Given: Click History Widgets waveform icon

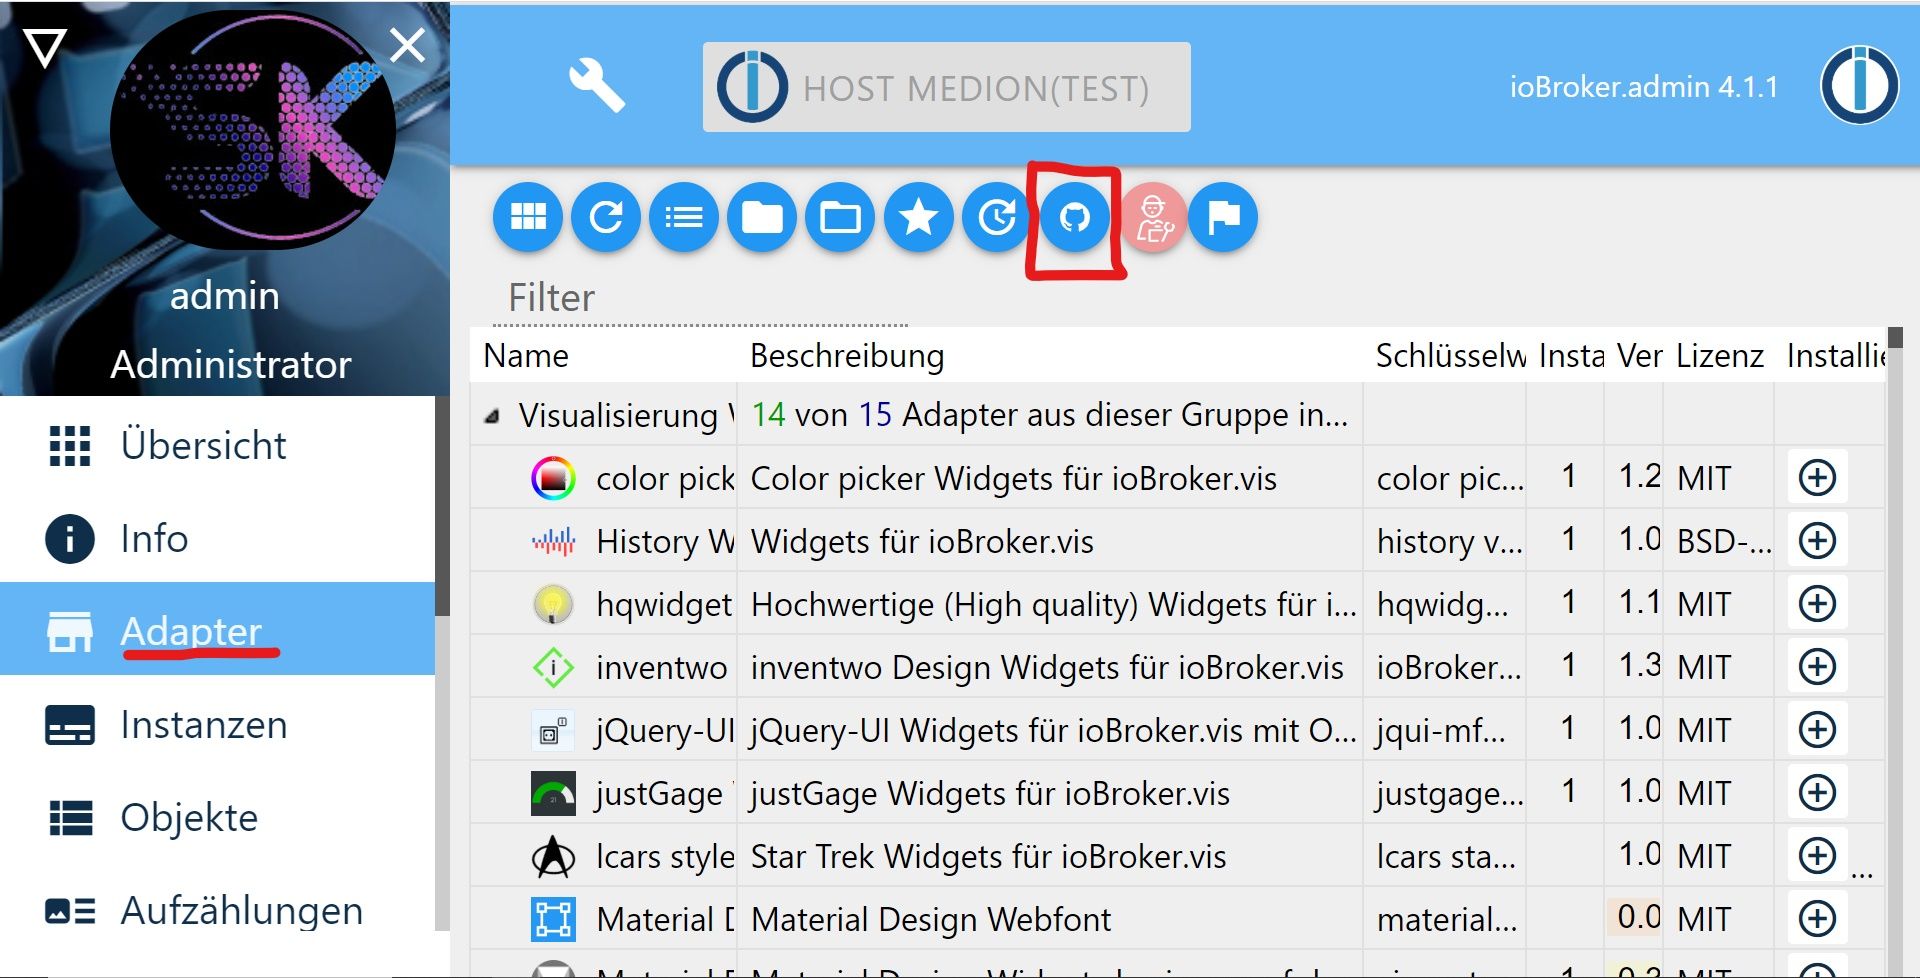Looking at the screenshot, I should (x=553, y=541).
